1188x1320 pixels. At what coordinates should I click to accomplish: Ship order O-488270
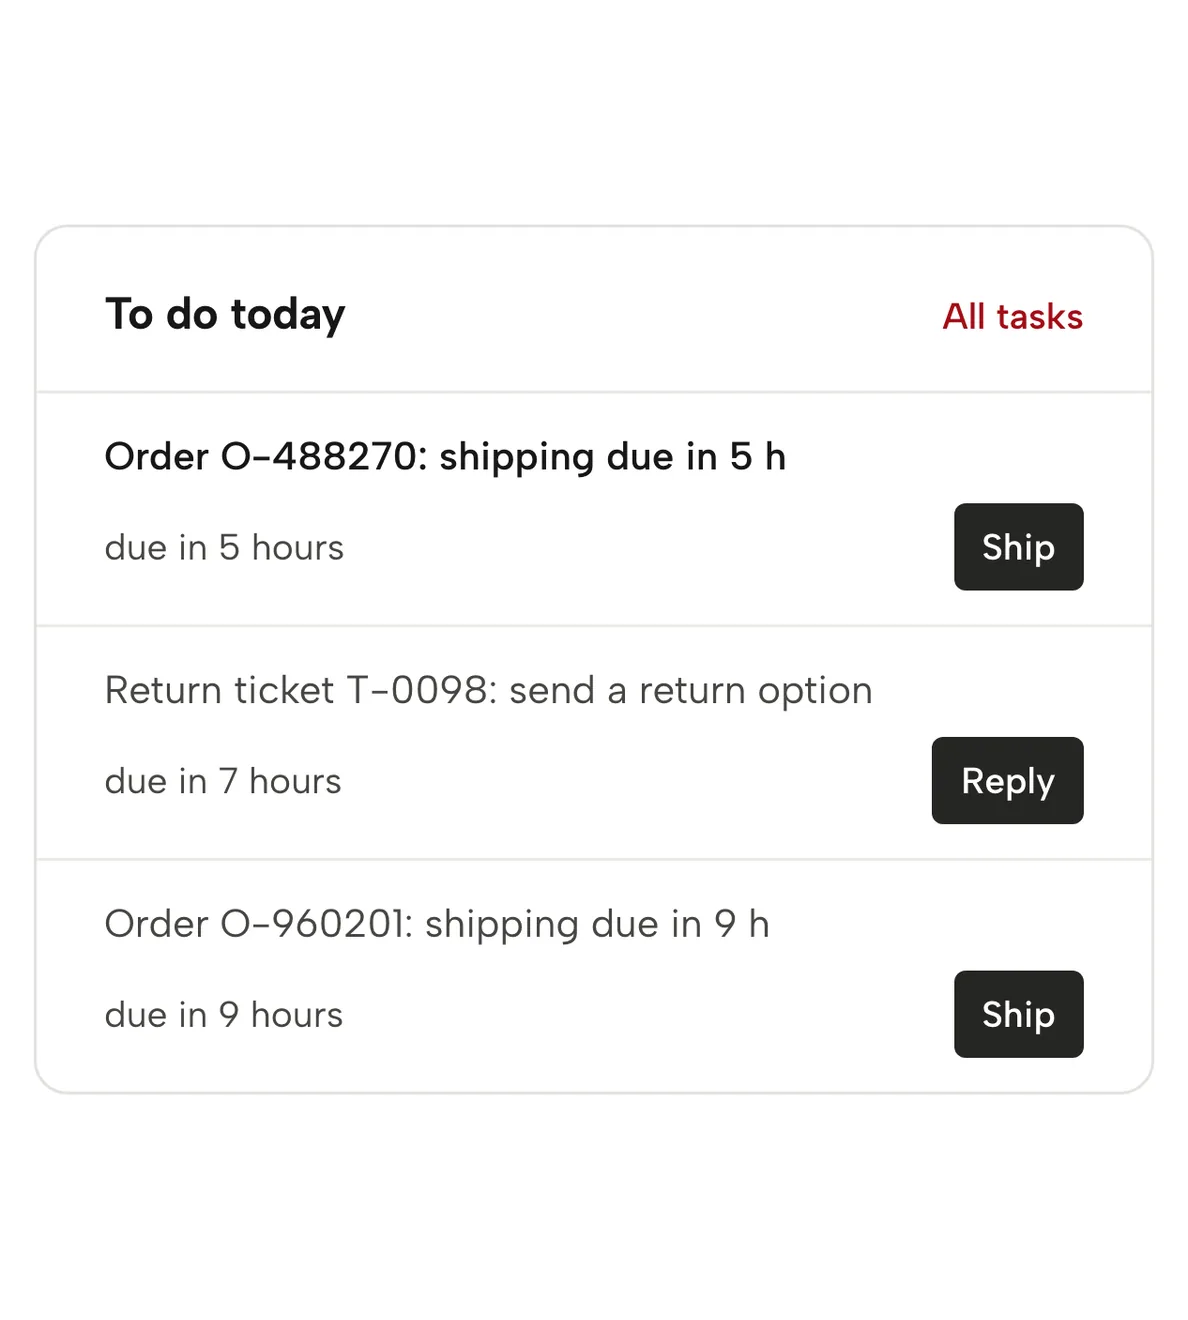point(1018,547)
